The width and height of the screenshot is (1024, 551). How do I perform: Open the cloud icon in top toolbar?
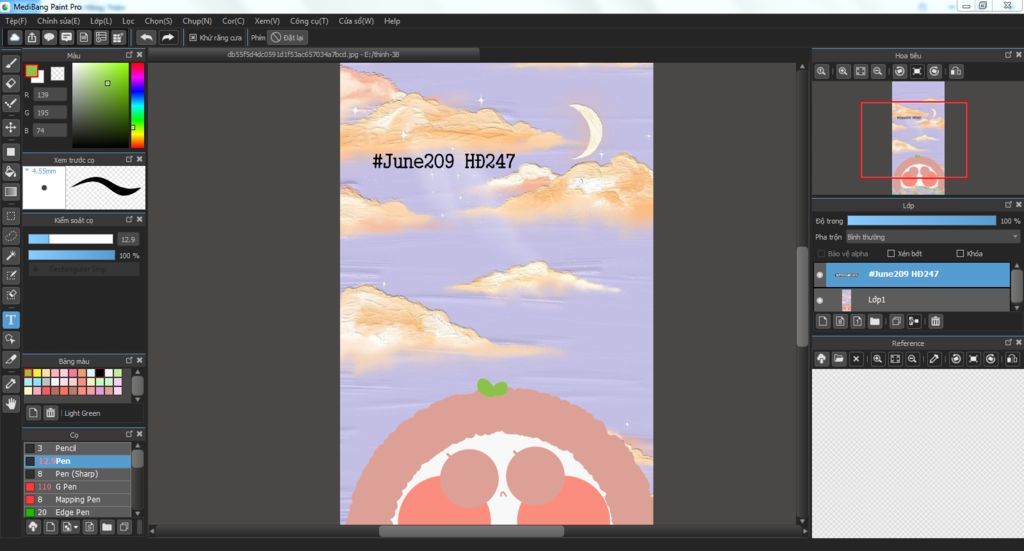click(x=14, y=37)
